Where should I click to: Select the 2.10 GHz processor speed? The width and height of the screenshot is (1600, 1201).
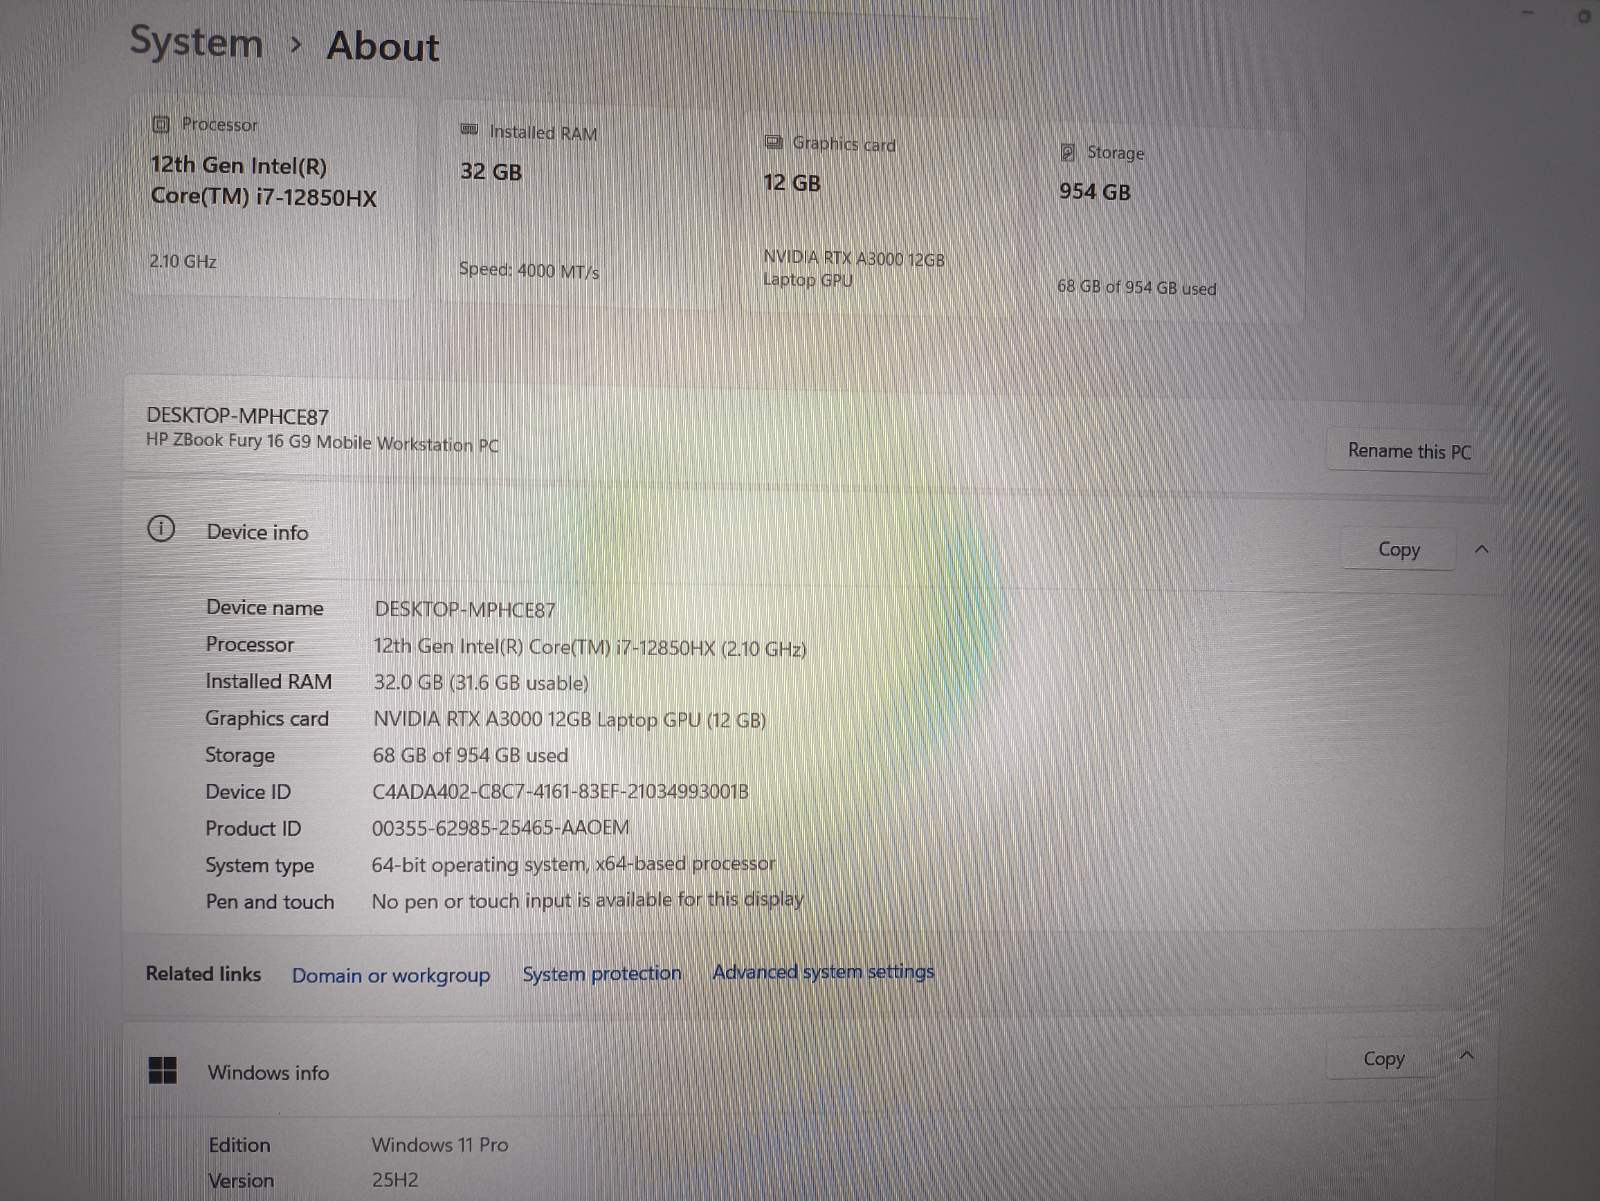click(x=183, y=261)
